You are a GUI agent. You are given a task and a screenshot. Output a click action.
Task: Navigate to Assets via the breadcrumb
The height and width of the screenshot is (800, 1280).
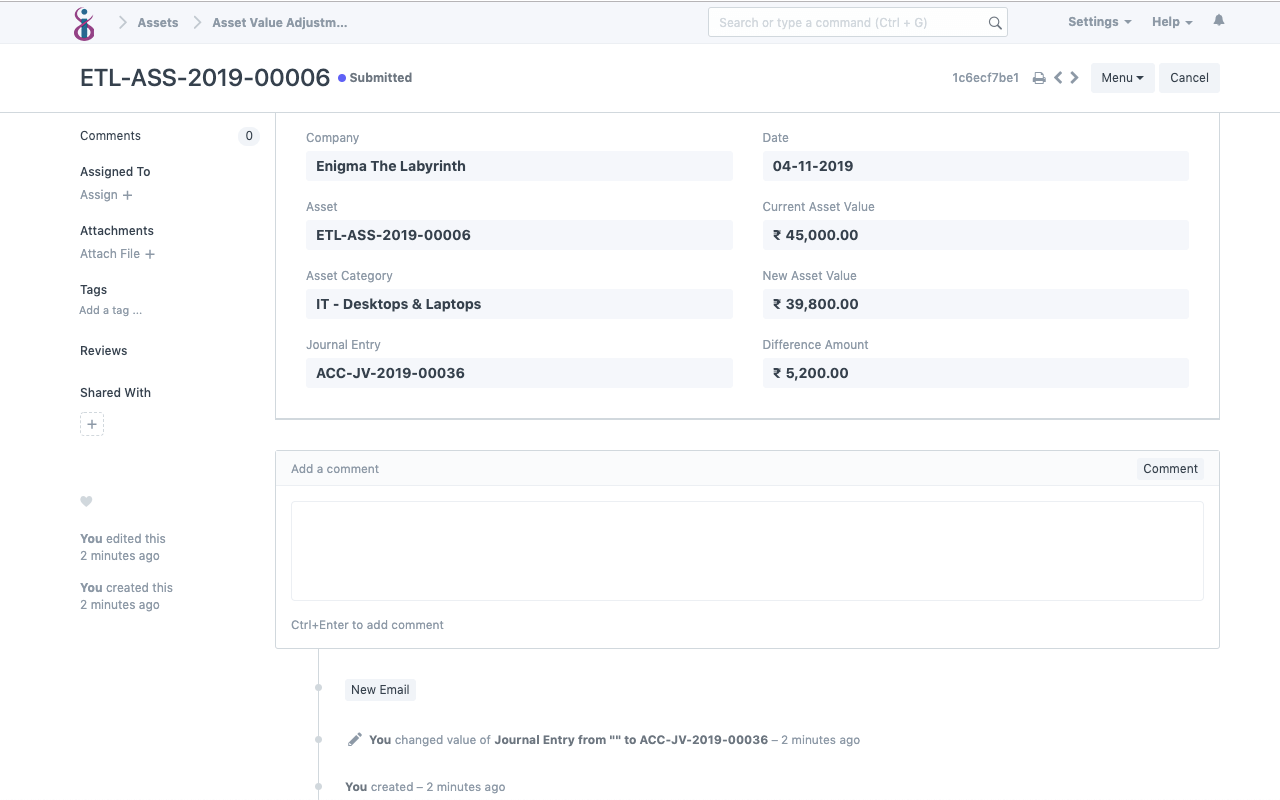(x=157, y=21)
